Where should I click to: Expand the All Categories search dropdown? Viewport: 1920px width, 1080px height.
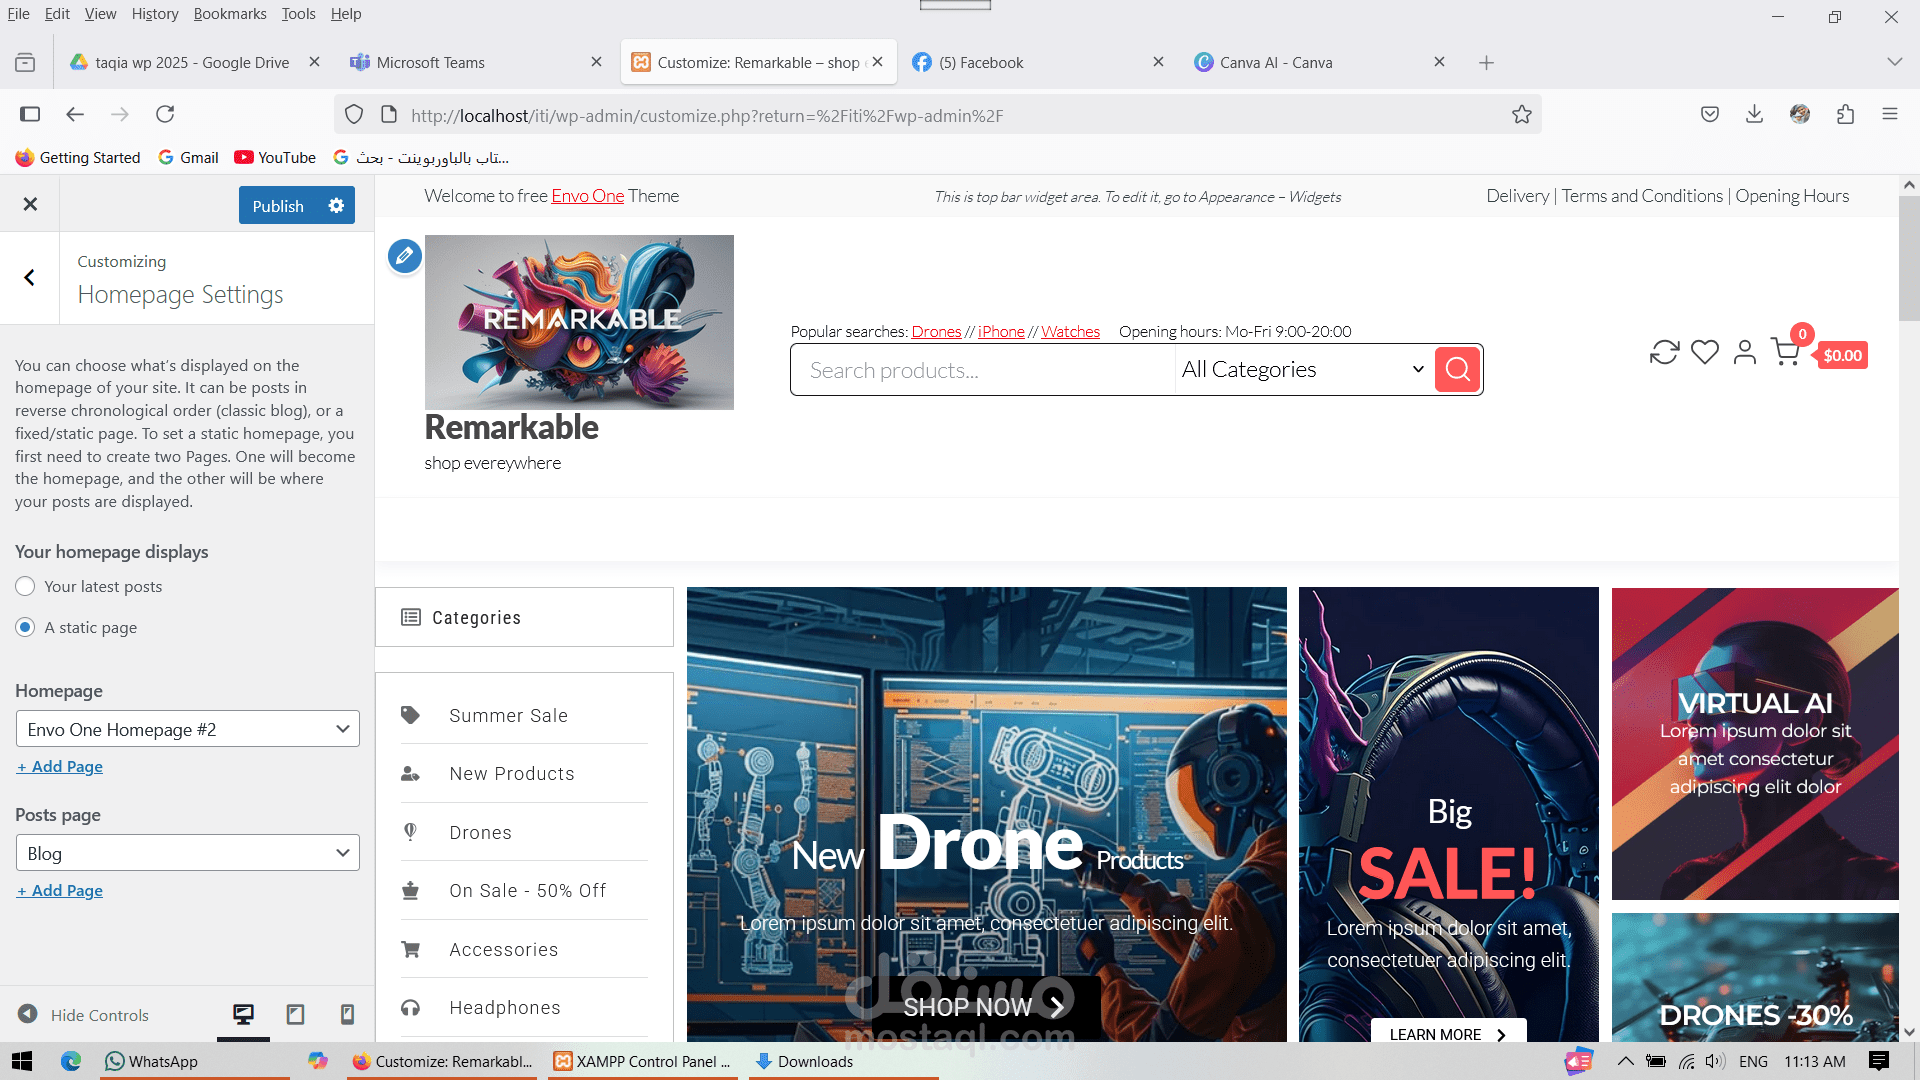pos(1302,370)
